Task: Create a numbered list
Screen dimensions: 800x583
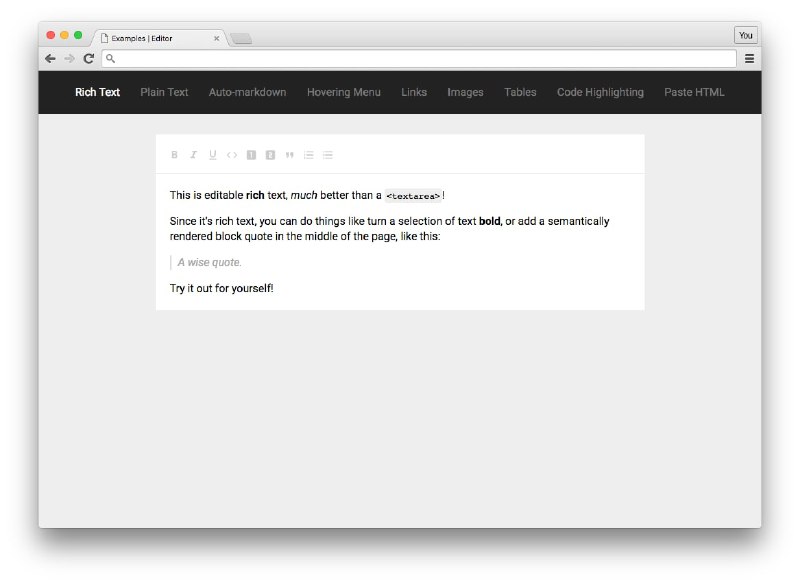Action: 309,155
